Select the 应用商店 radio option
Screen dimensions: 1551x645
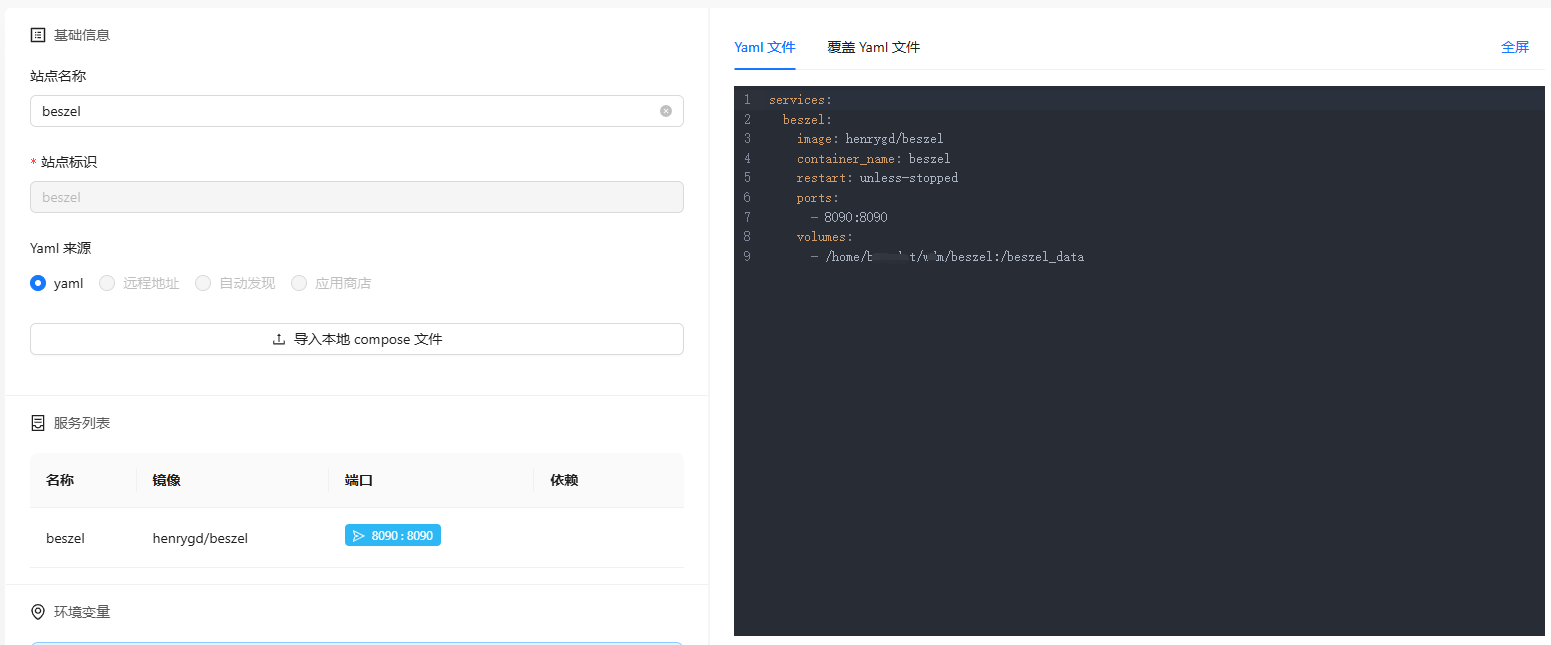click(x=299, y=283)
